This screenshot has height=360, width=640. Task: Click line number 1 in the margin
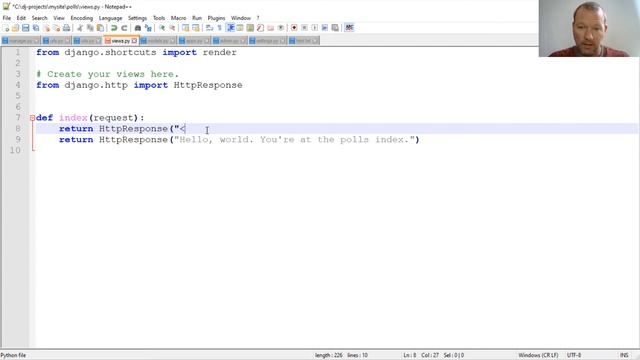[x=18, y=52]
